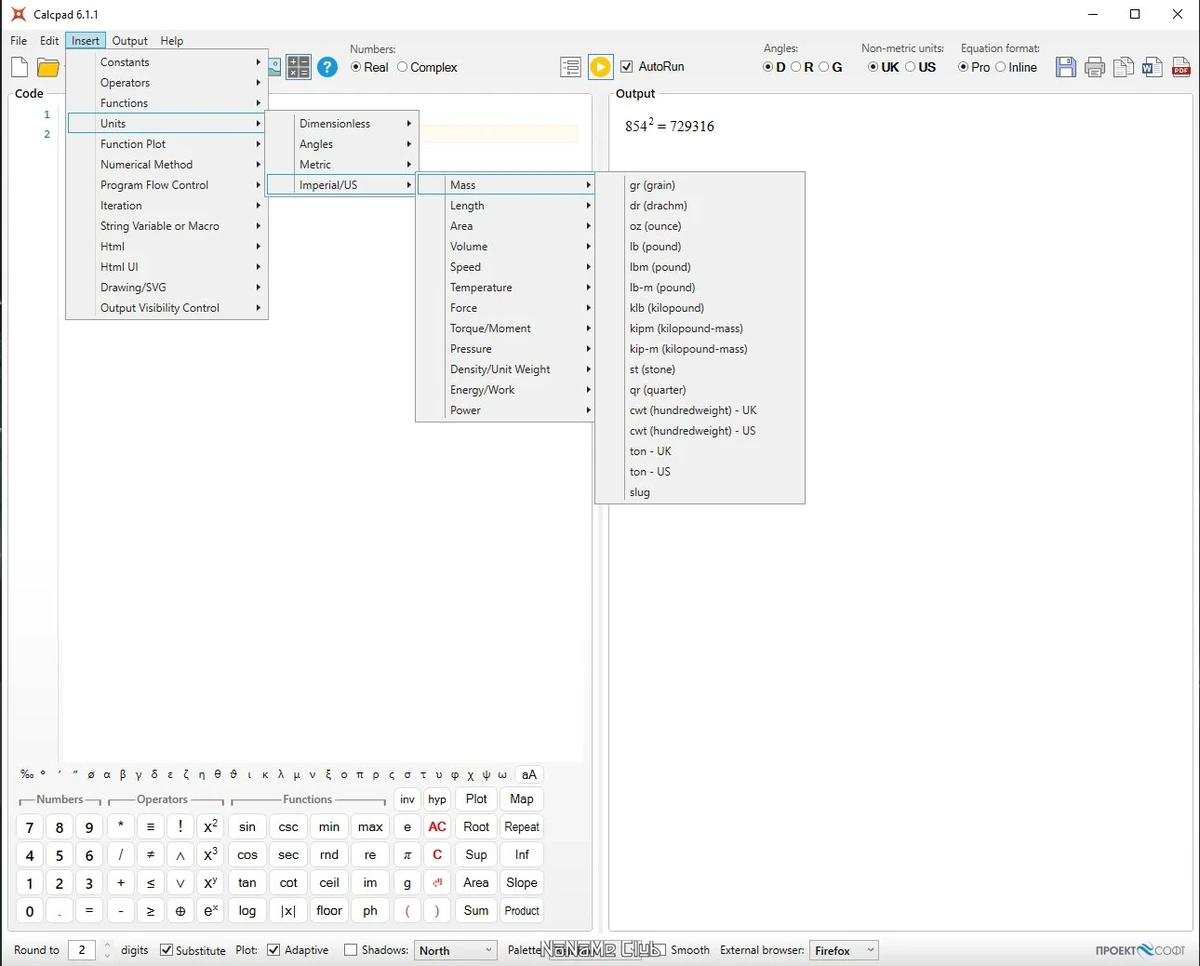
Task: Choose US non-metric units
Action: click(x=921, y=67)
